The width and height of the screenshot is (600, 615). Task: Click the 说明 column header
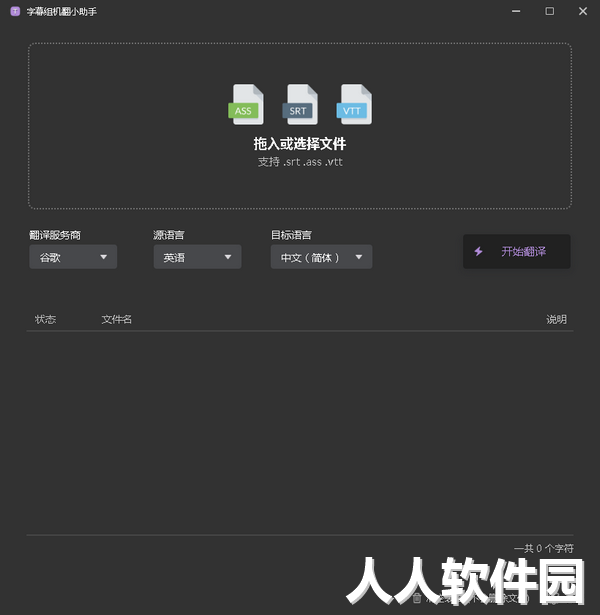coord(556,319)
